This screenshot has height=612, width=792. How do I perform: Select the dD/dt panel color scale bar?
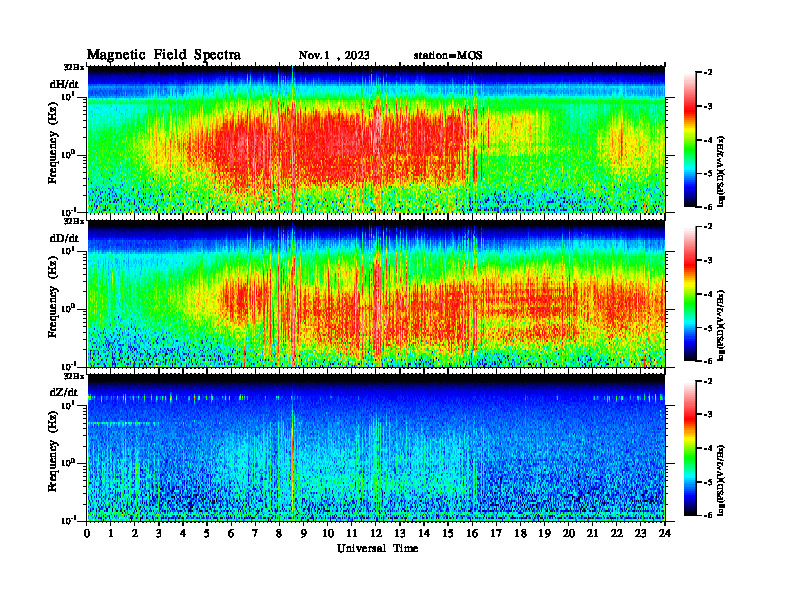coord(690,294)
